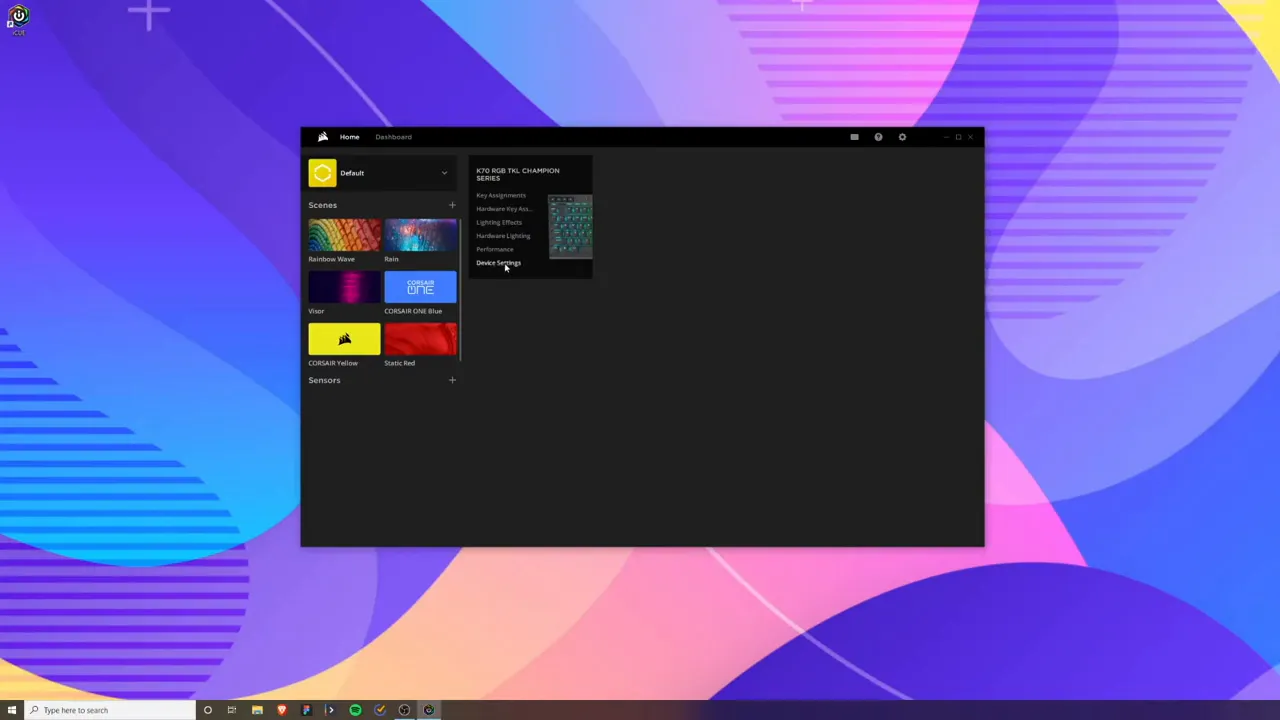Enable the Visor scene

coord(344,289)
